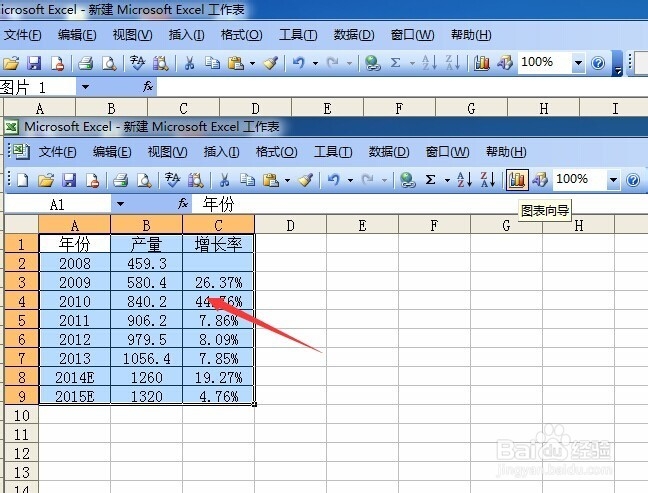The width and height of the screenshot is (648, 493).
Task: Click the Save icon in embedded Excel toolbar
Action: click(x=69, y=180)
